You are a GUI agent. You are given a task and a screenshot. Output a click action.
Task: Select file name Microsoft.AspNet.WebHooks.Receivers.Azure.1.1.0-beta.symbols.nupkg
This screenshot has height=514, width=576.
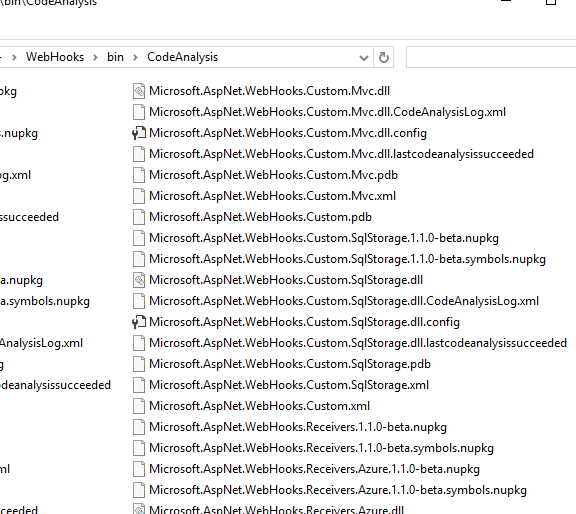point(338,490)
